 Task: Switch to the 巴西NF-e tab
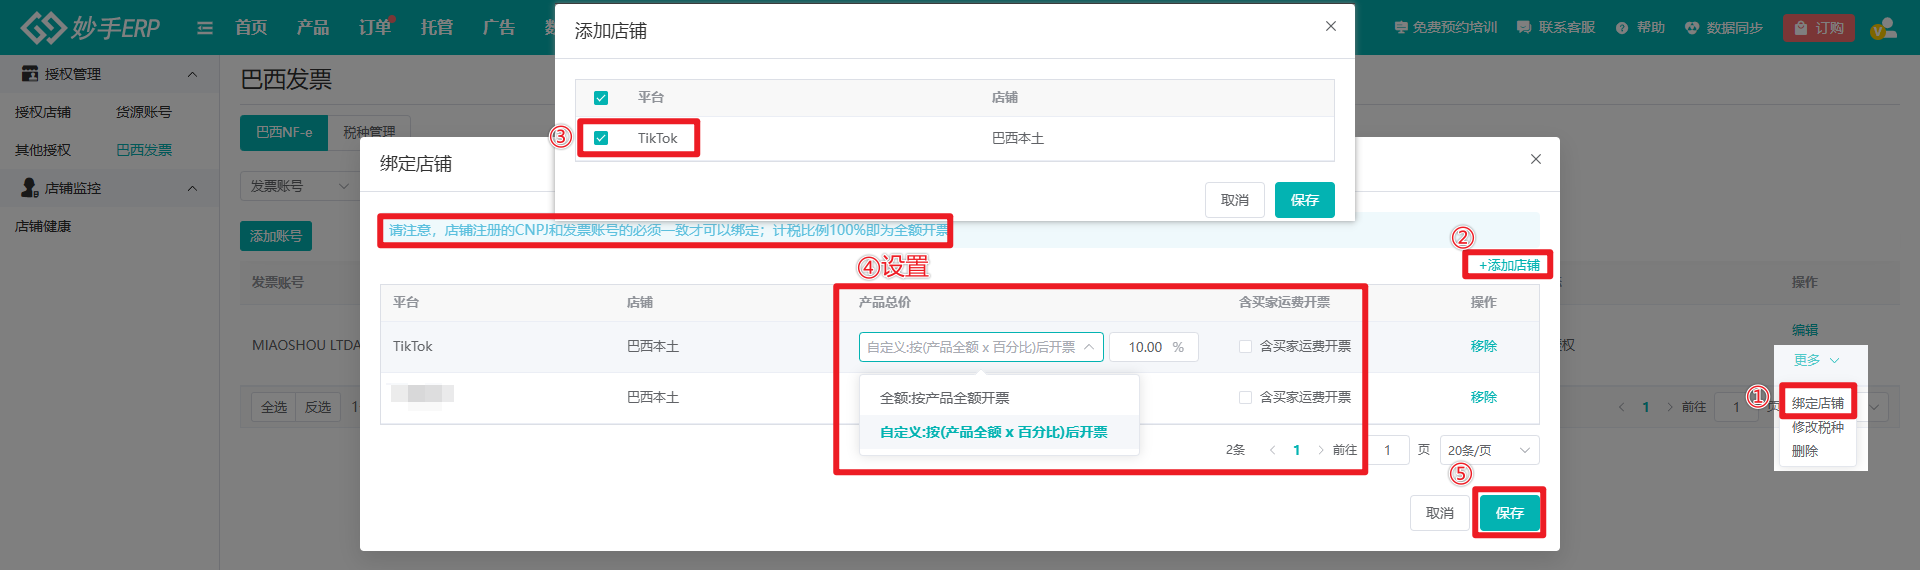click(x=284, y=132)
